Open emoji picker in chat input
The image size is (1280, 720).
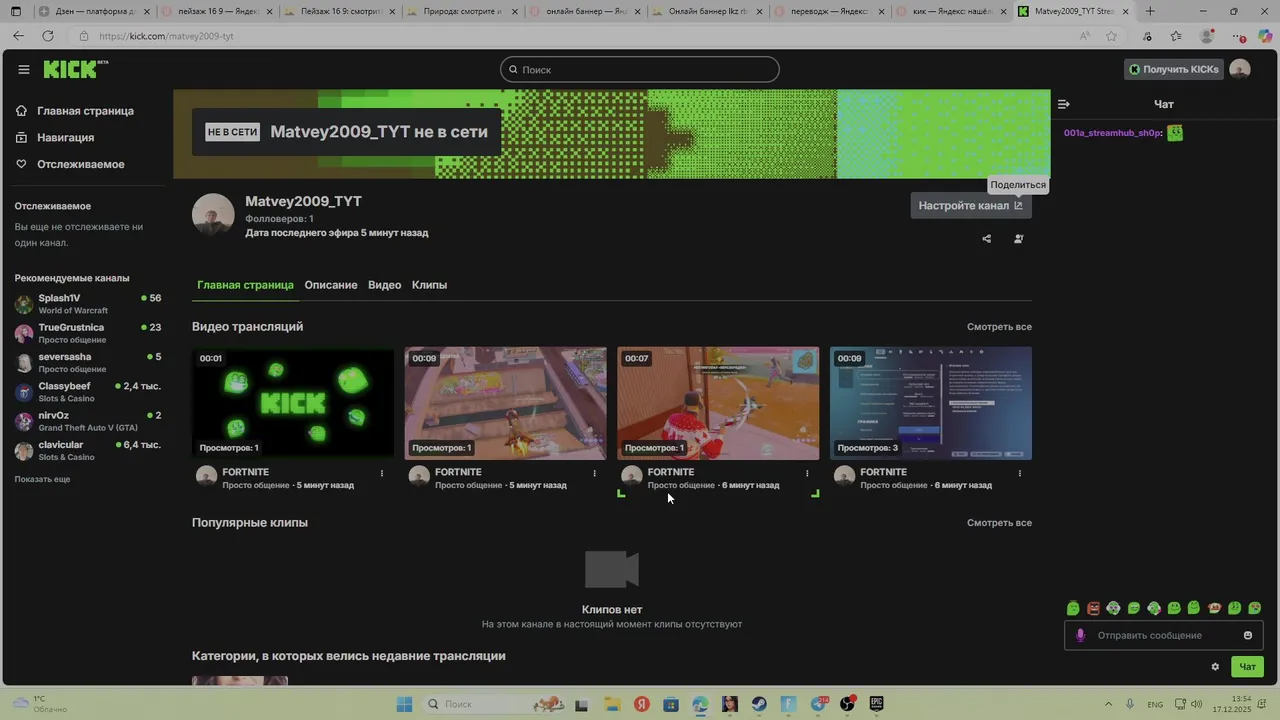point(1248,635)
